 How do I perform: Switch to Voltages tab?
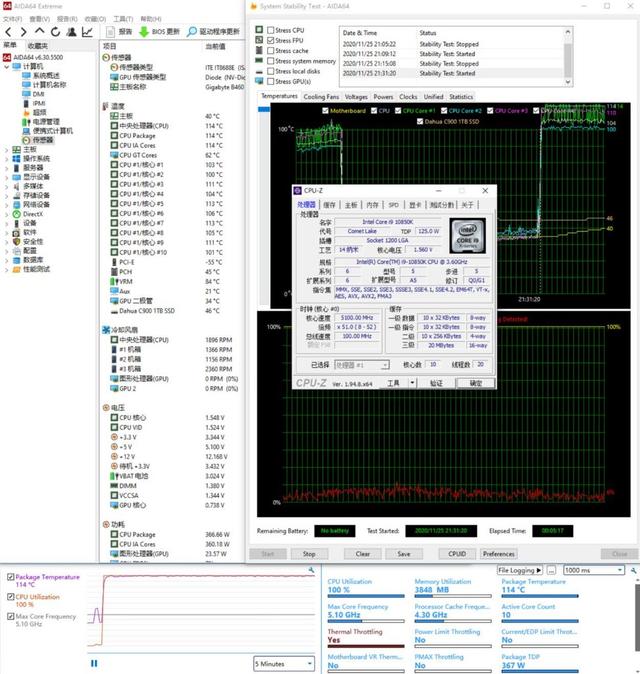[356, 97]
